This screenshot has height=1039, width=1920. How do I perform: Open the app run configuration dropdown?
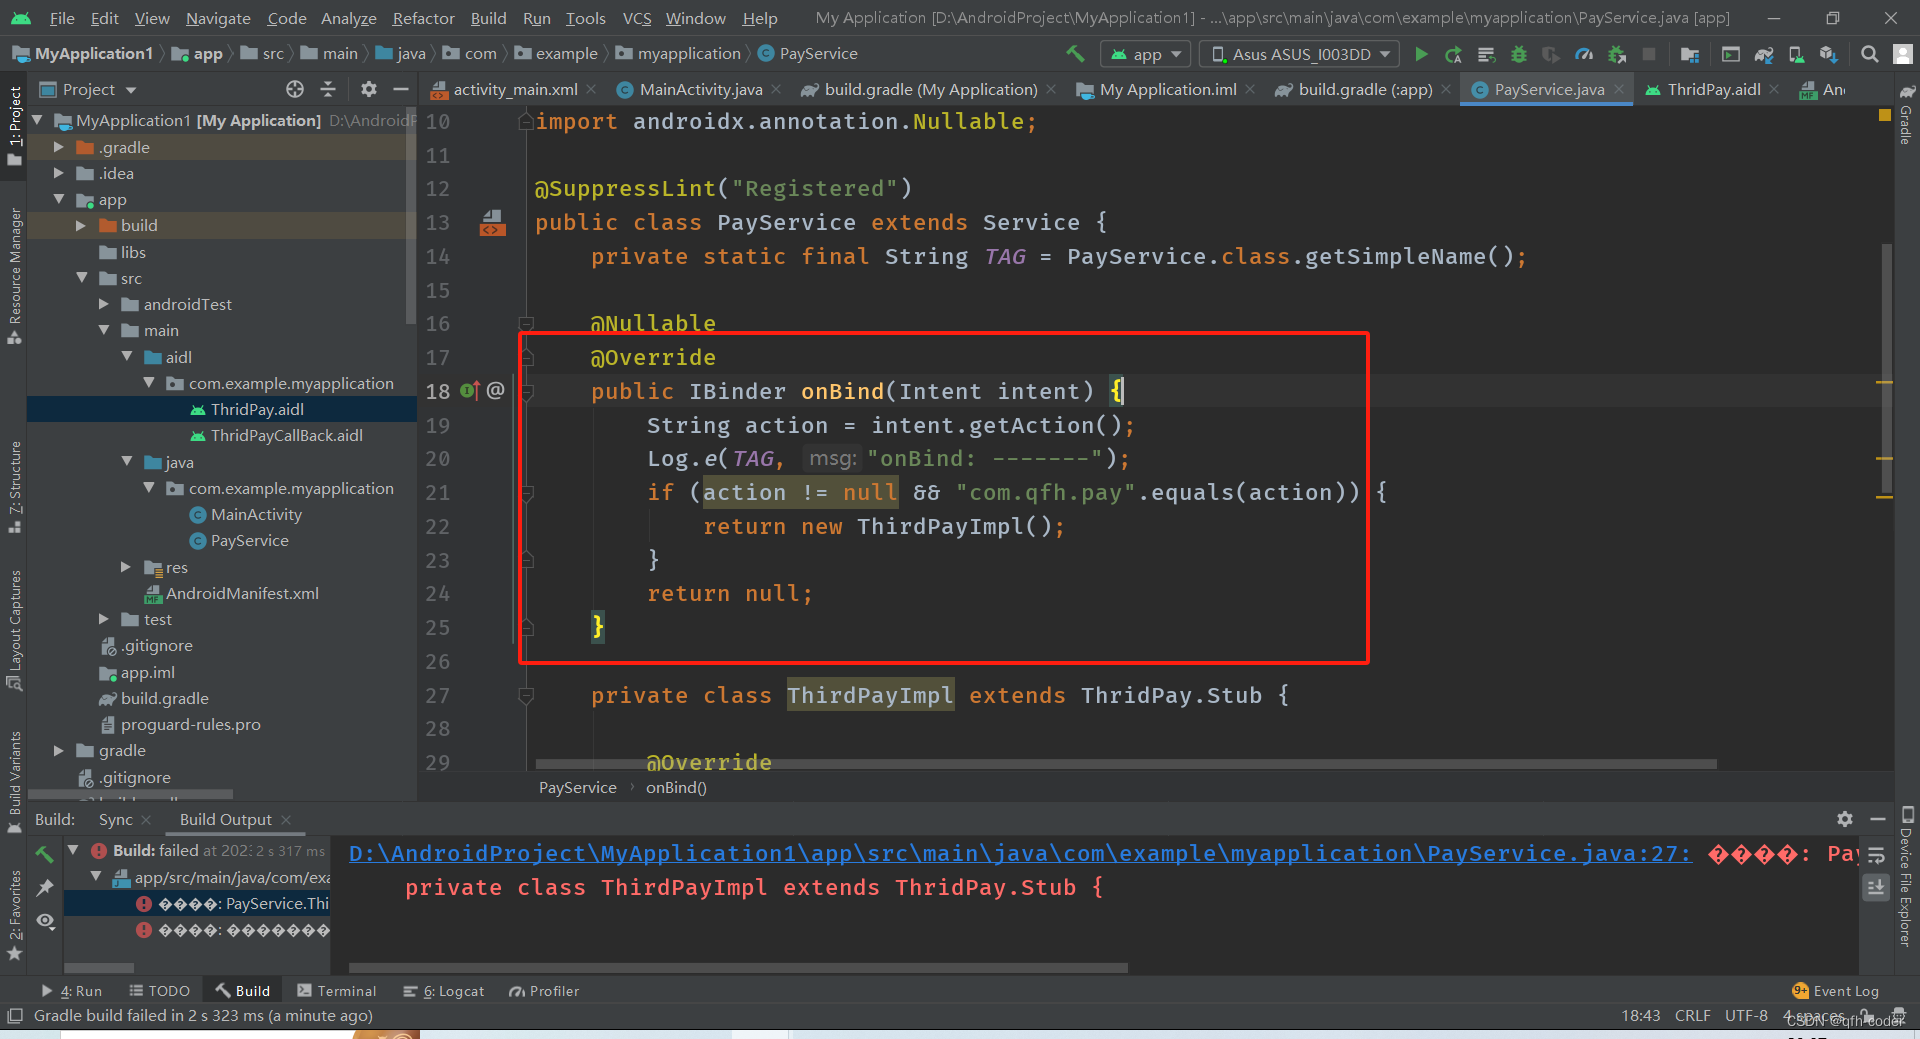(1145, 54)
